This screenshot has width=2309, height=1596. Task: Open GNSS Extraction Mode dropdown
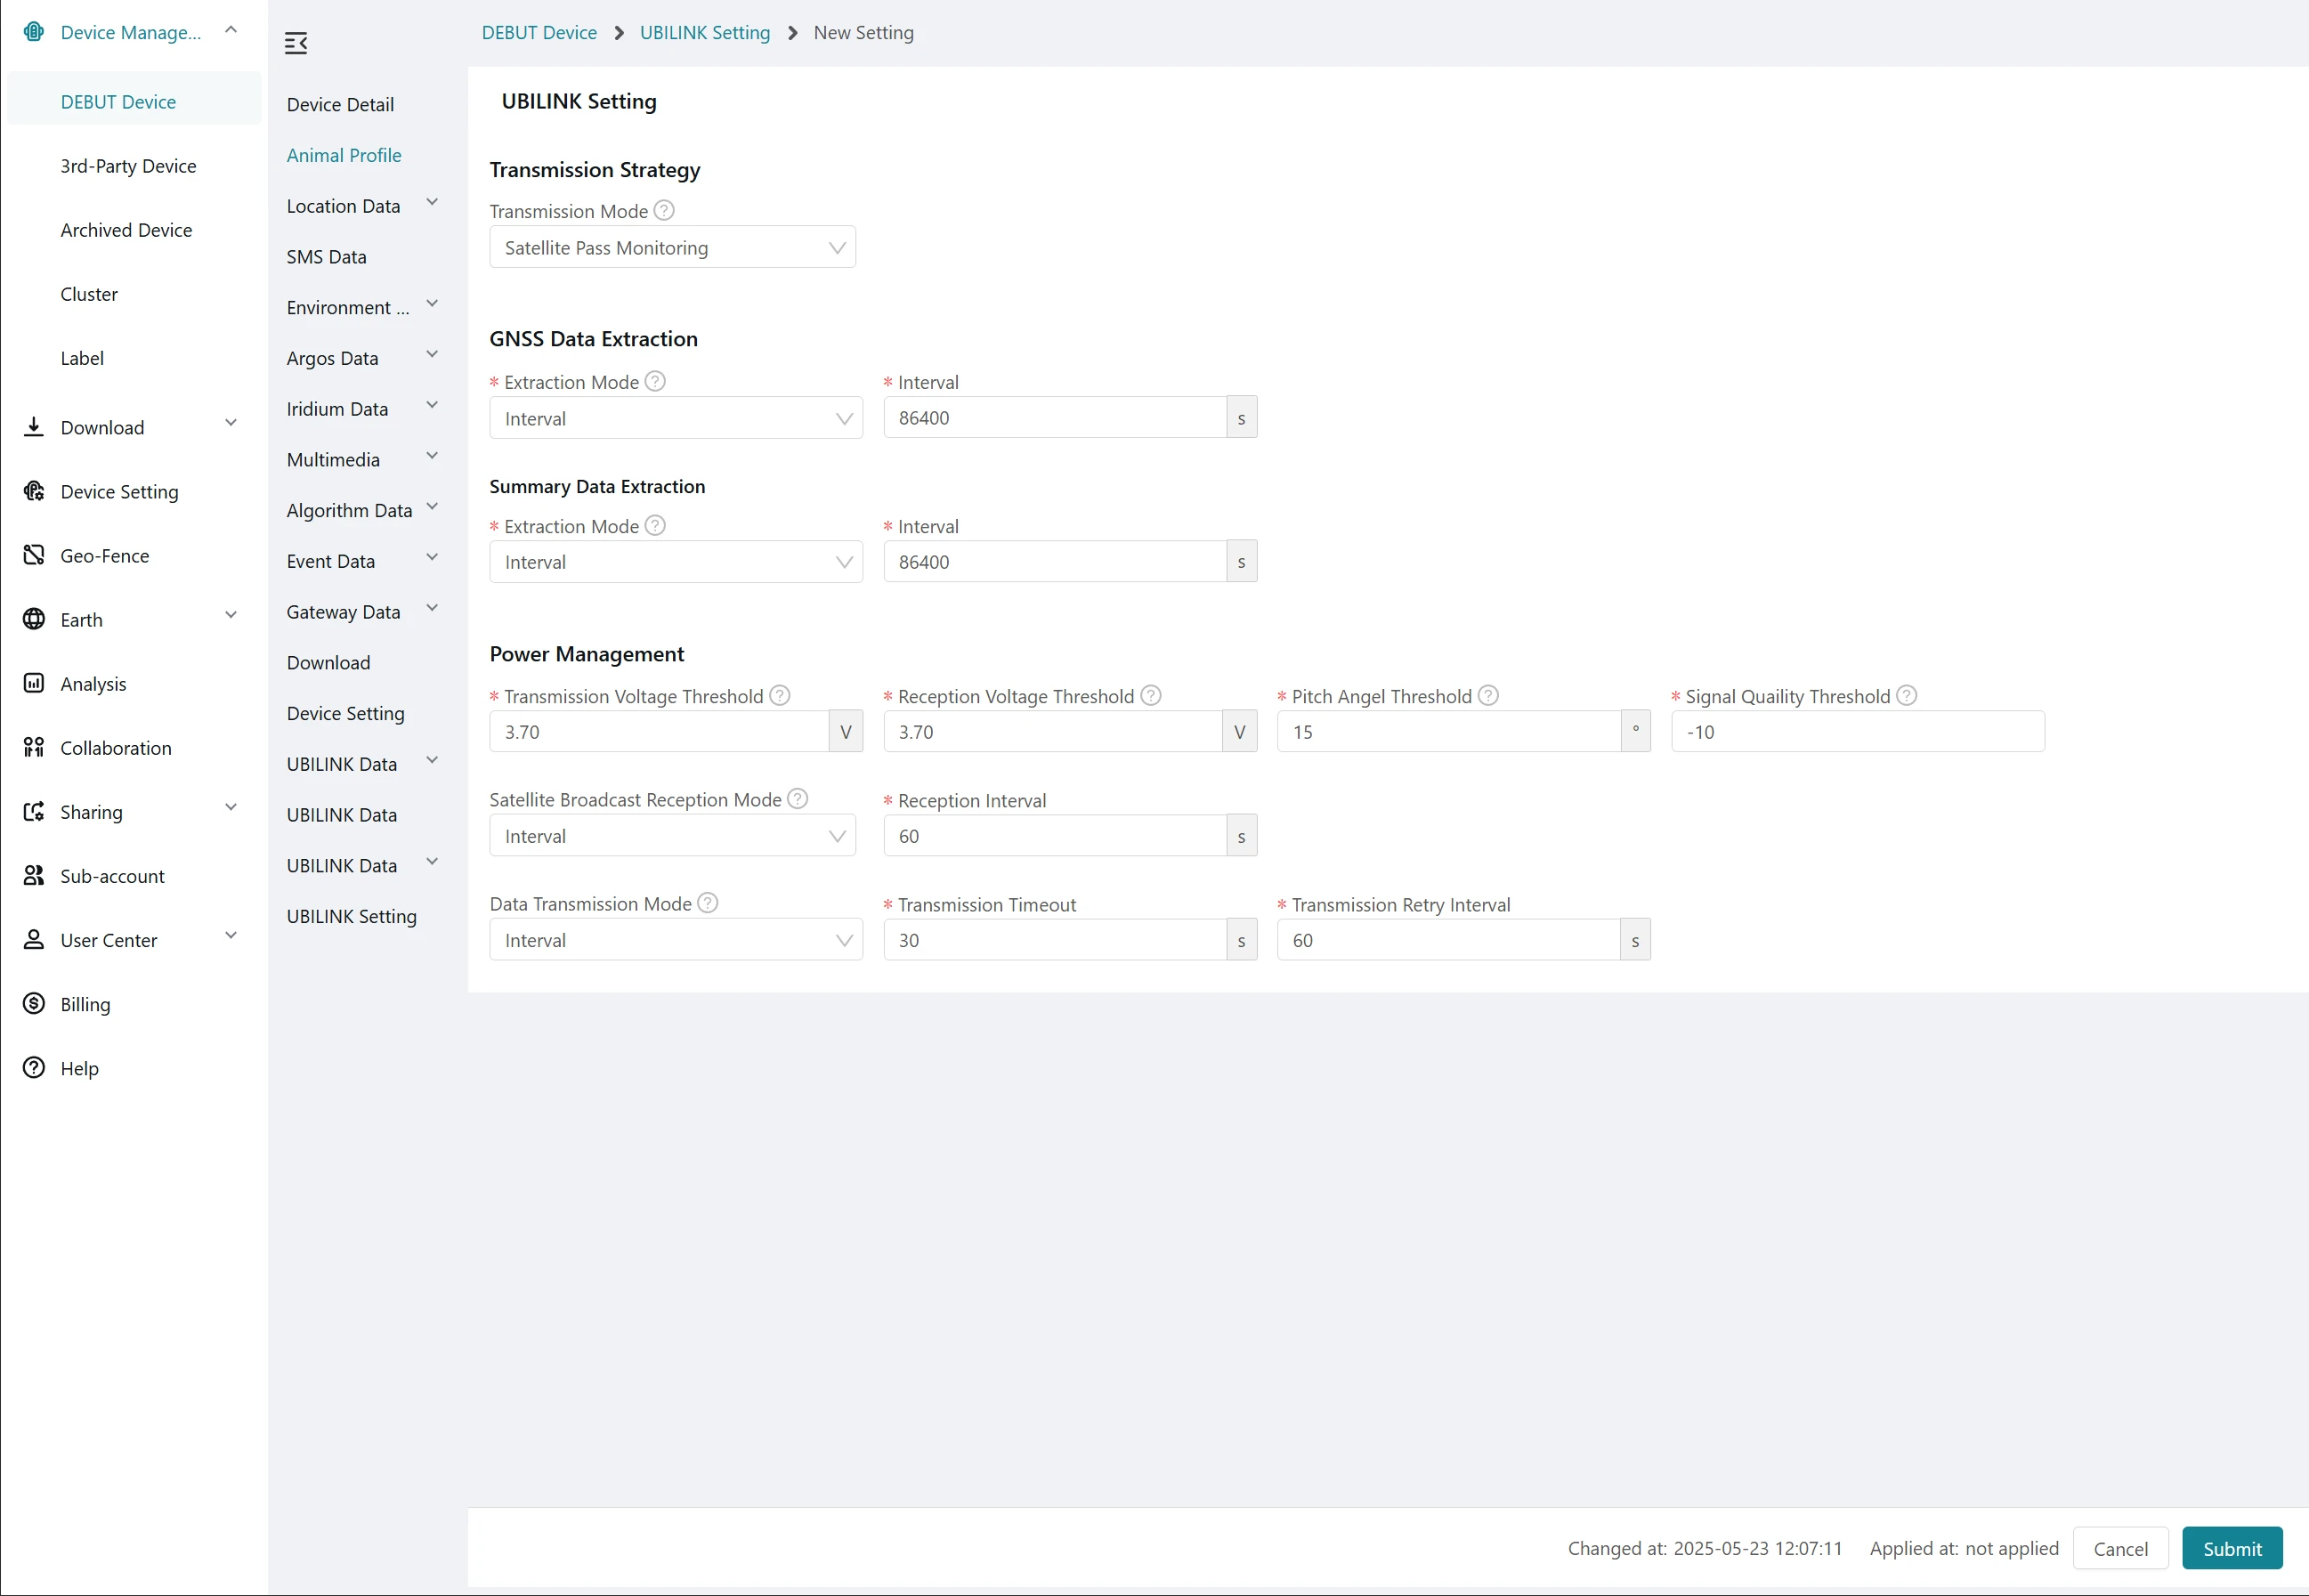[675, 418]
